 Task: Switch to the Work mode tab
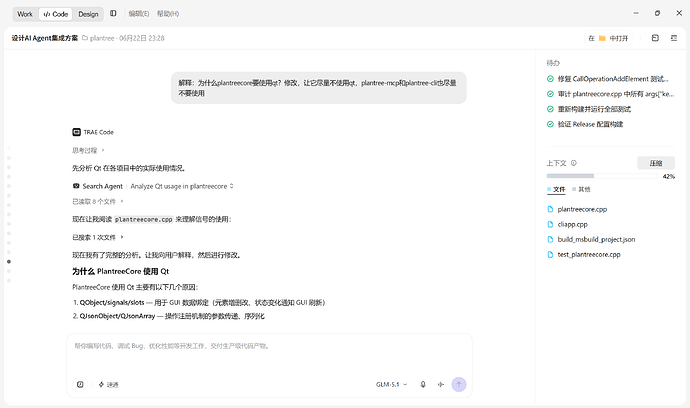coord(25,14)
